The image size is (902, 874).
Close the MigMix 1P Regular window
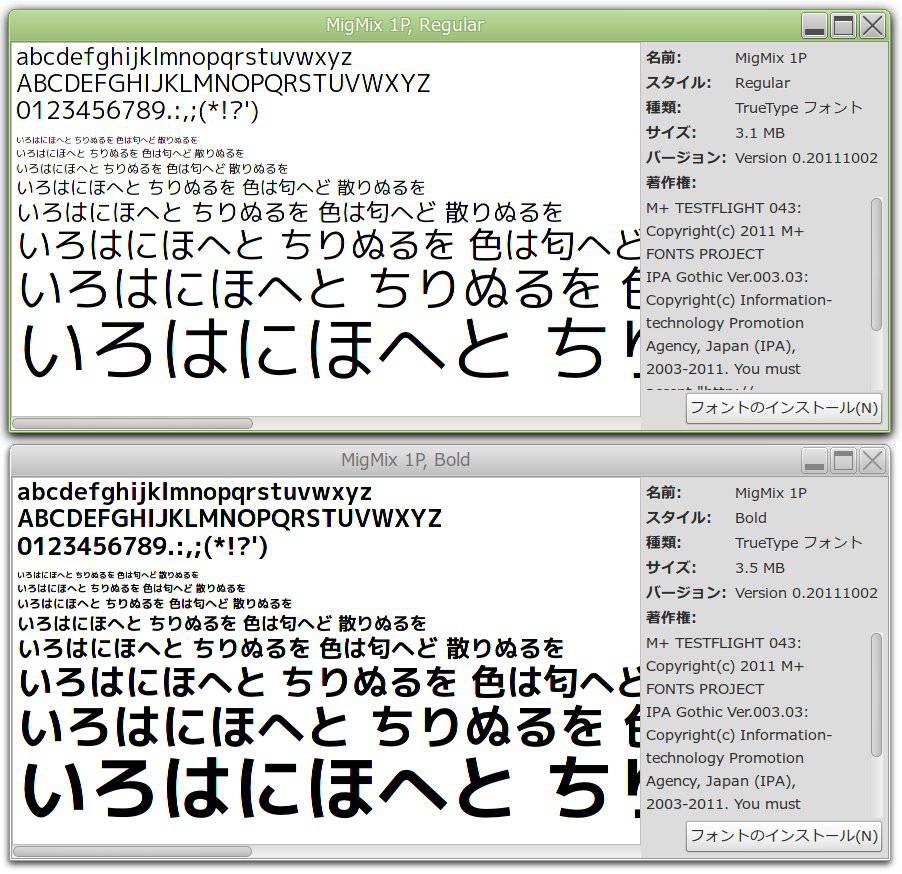click(873, 26)
